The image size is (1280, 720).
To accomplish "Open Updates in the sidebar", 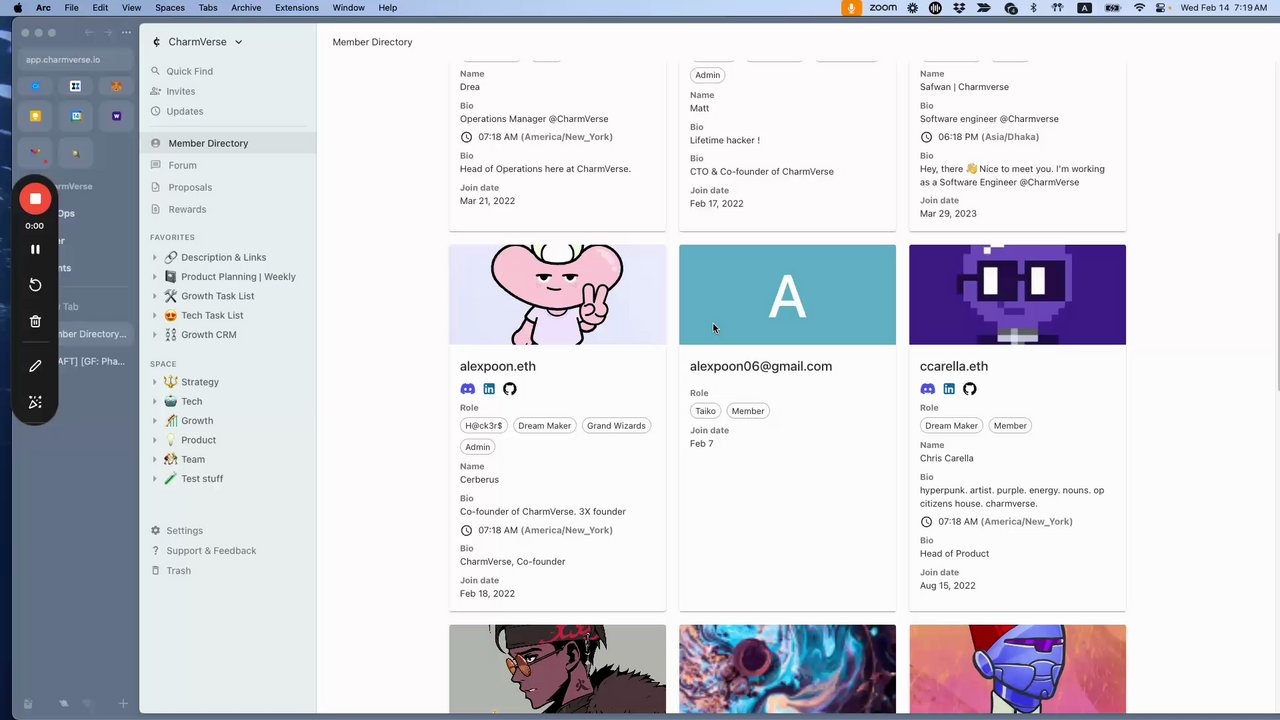I will point(228,111).
